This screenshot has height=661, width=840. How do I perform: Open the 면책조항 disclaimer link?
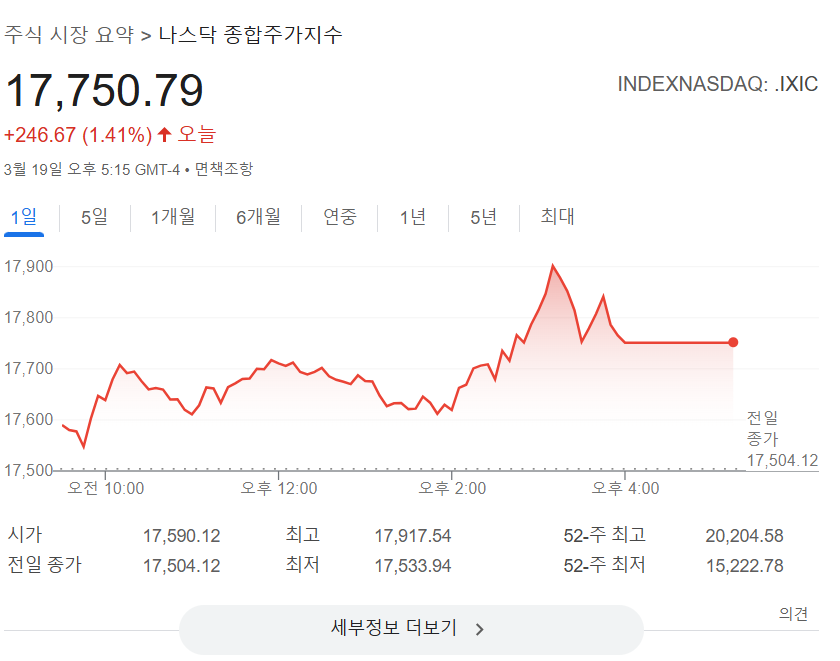point(223,169)
